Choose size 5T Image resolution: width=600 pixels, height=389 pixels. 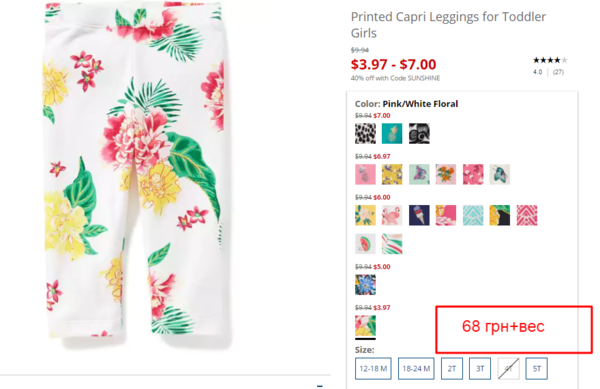(536, 369)
